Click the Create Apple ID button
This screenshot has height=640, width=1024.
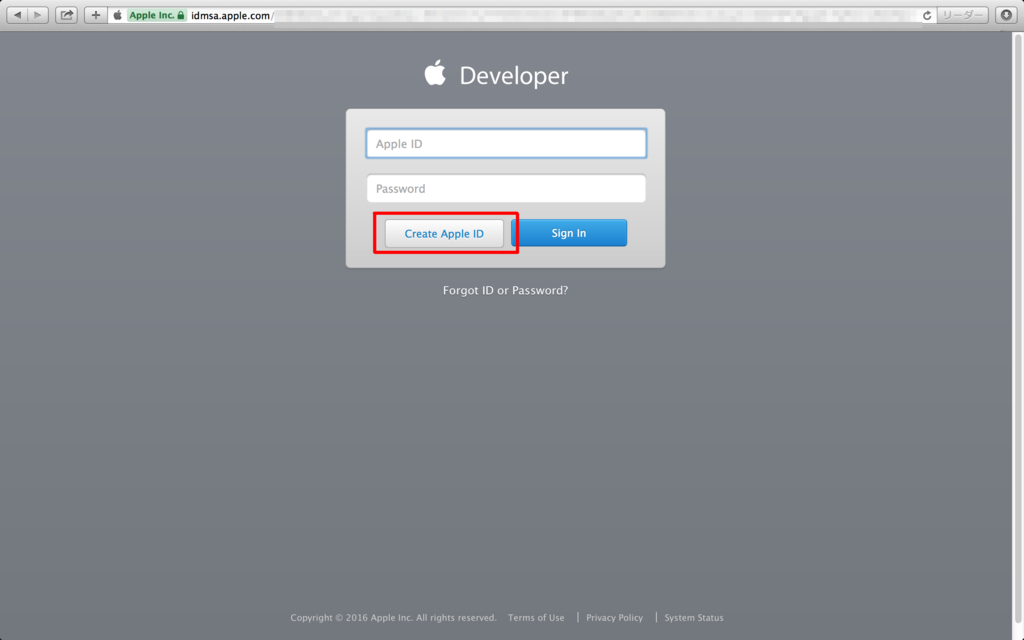tap(444, 234)
